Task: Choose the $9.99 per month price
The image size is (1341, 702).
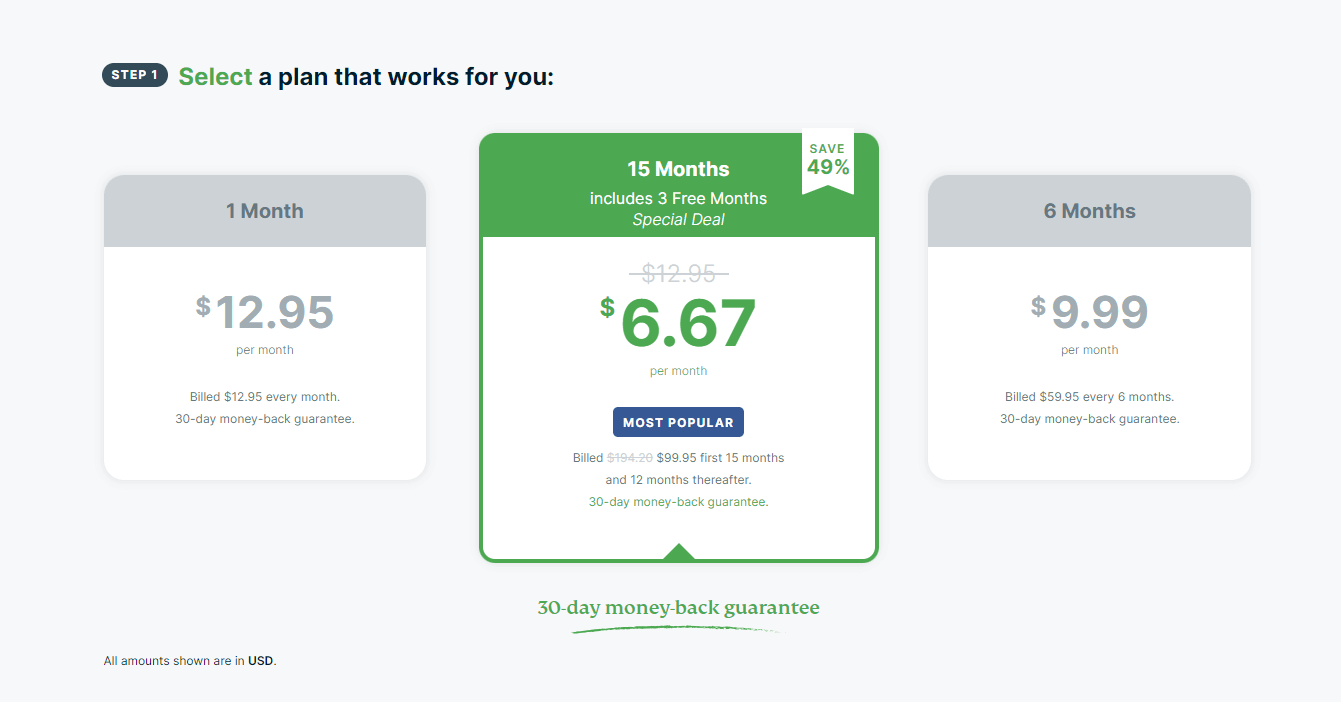Action: point(1089,312)
